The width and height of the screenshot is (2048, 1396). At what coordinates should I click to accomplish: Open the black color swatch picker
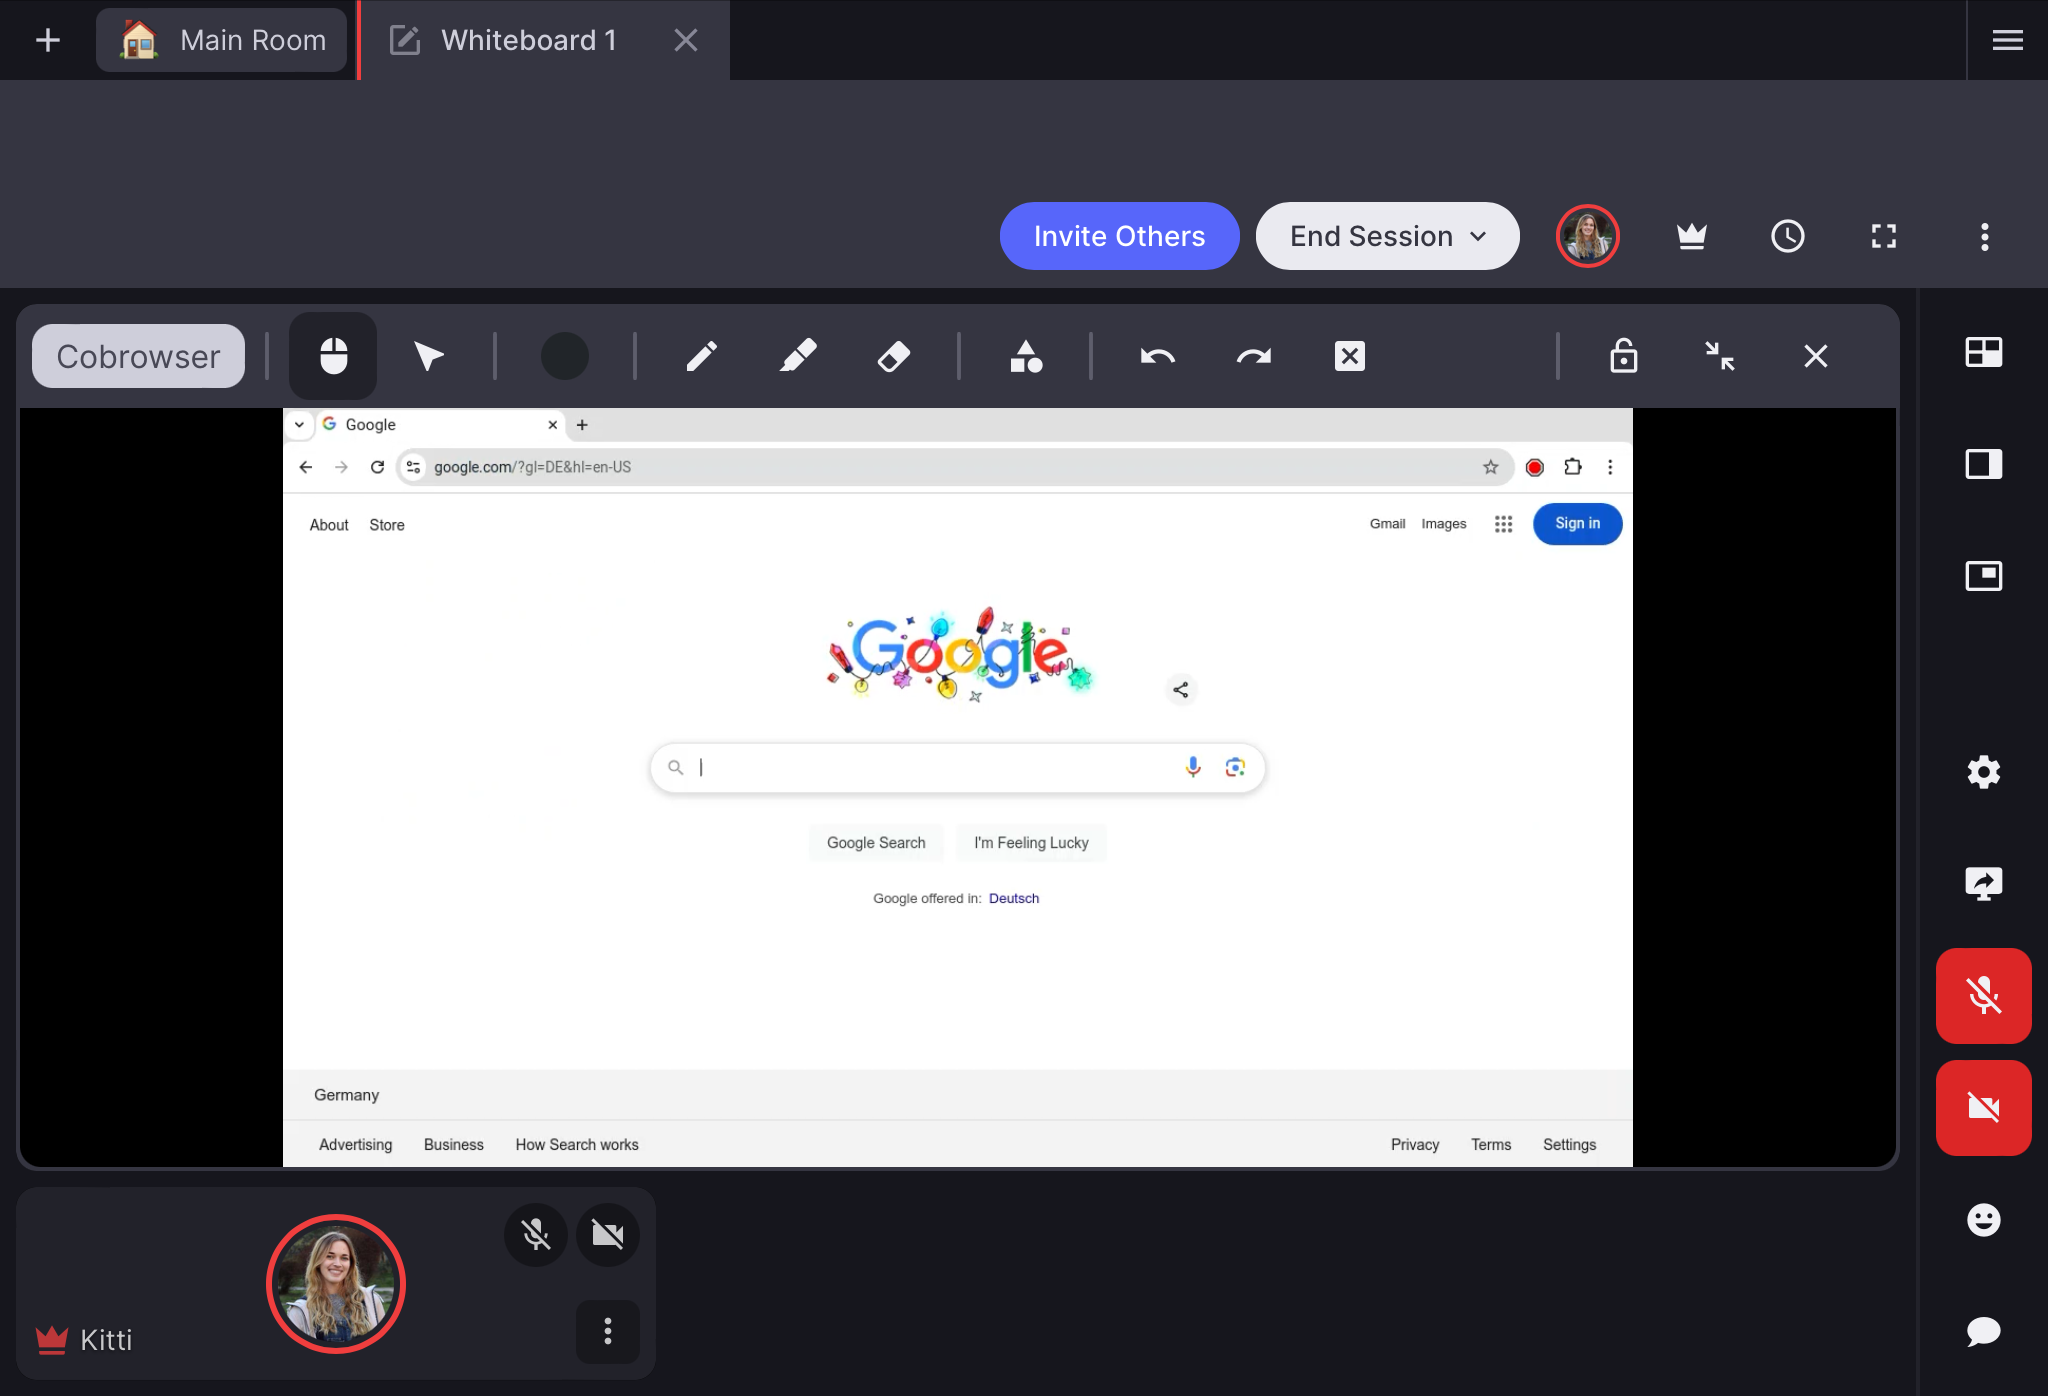coord(565,356)
